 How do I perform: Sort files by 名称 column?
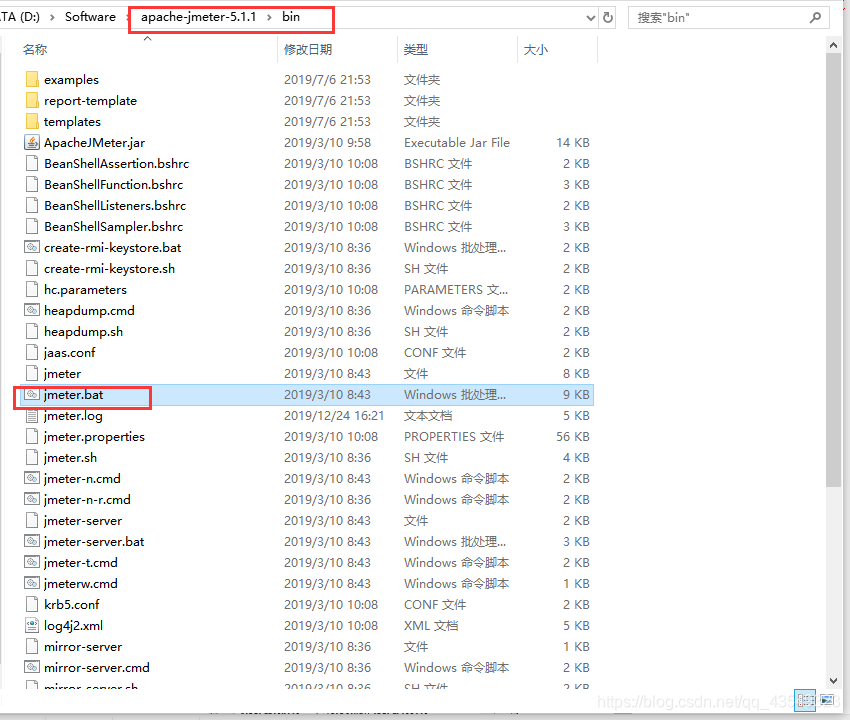(x=35, y=49)
